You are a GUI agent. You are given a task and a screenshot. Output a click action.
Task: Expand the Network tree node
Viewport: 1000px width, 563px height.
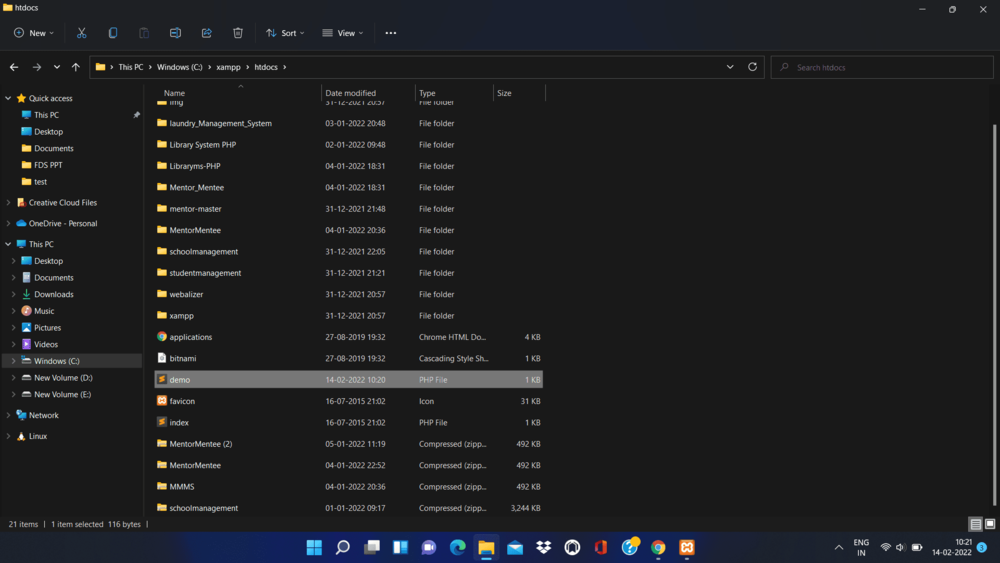(8, 415)
